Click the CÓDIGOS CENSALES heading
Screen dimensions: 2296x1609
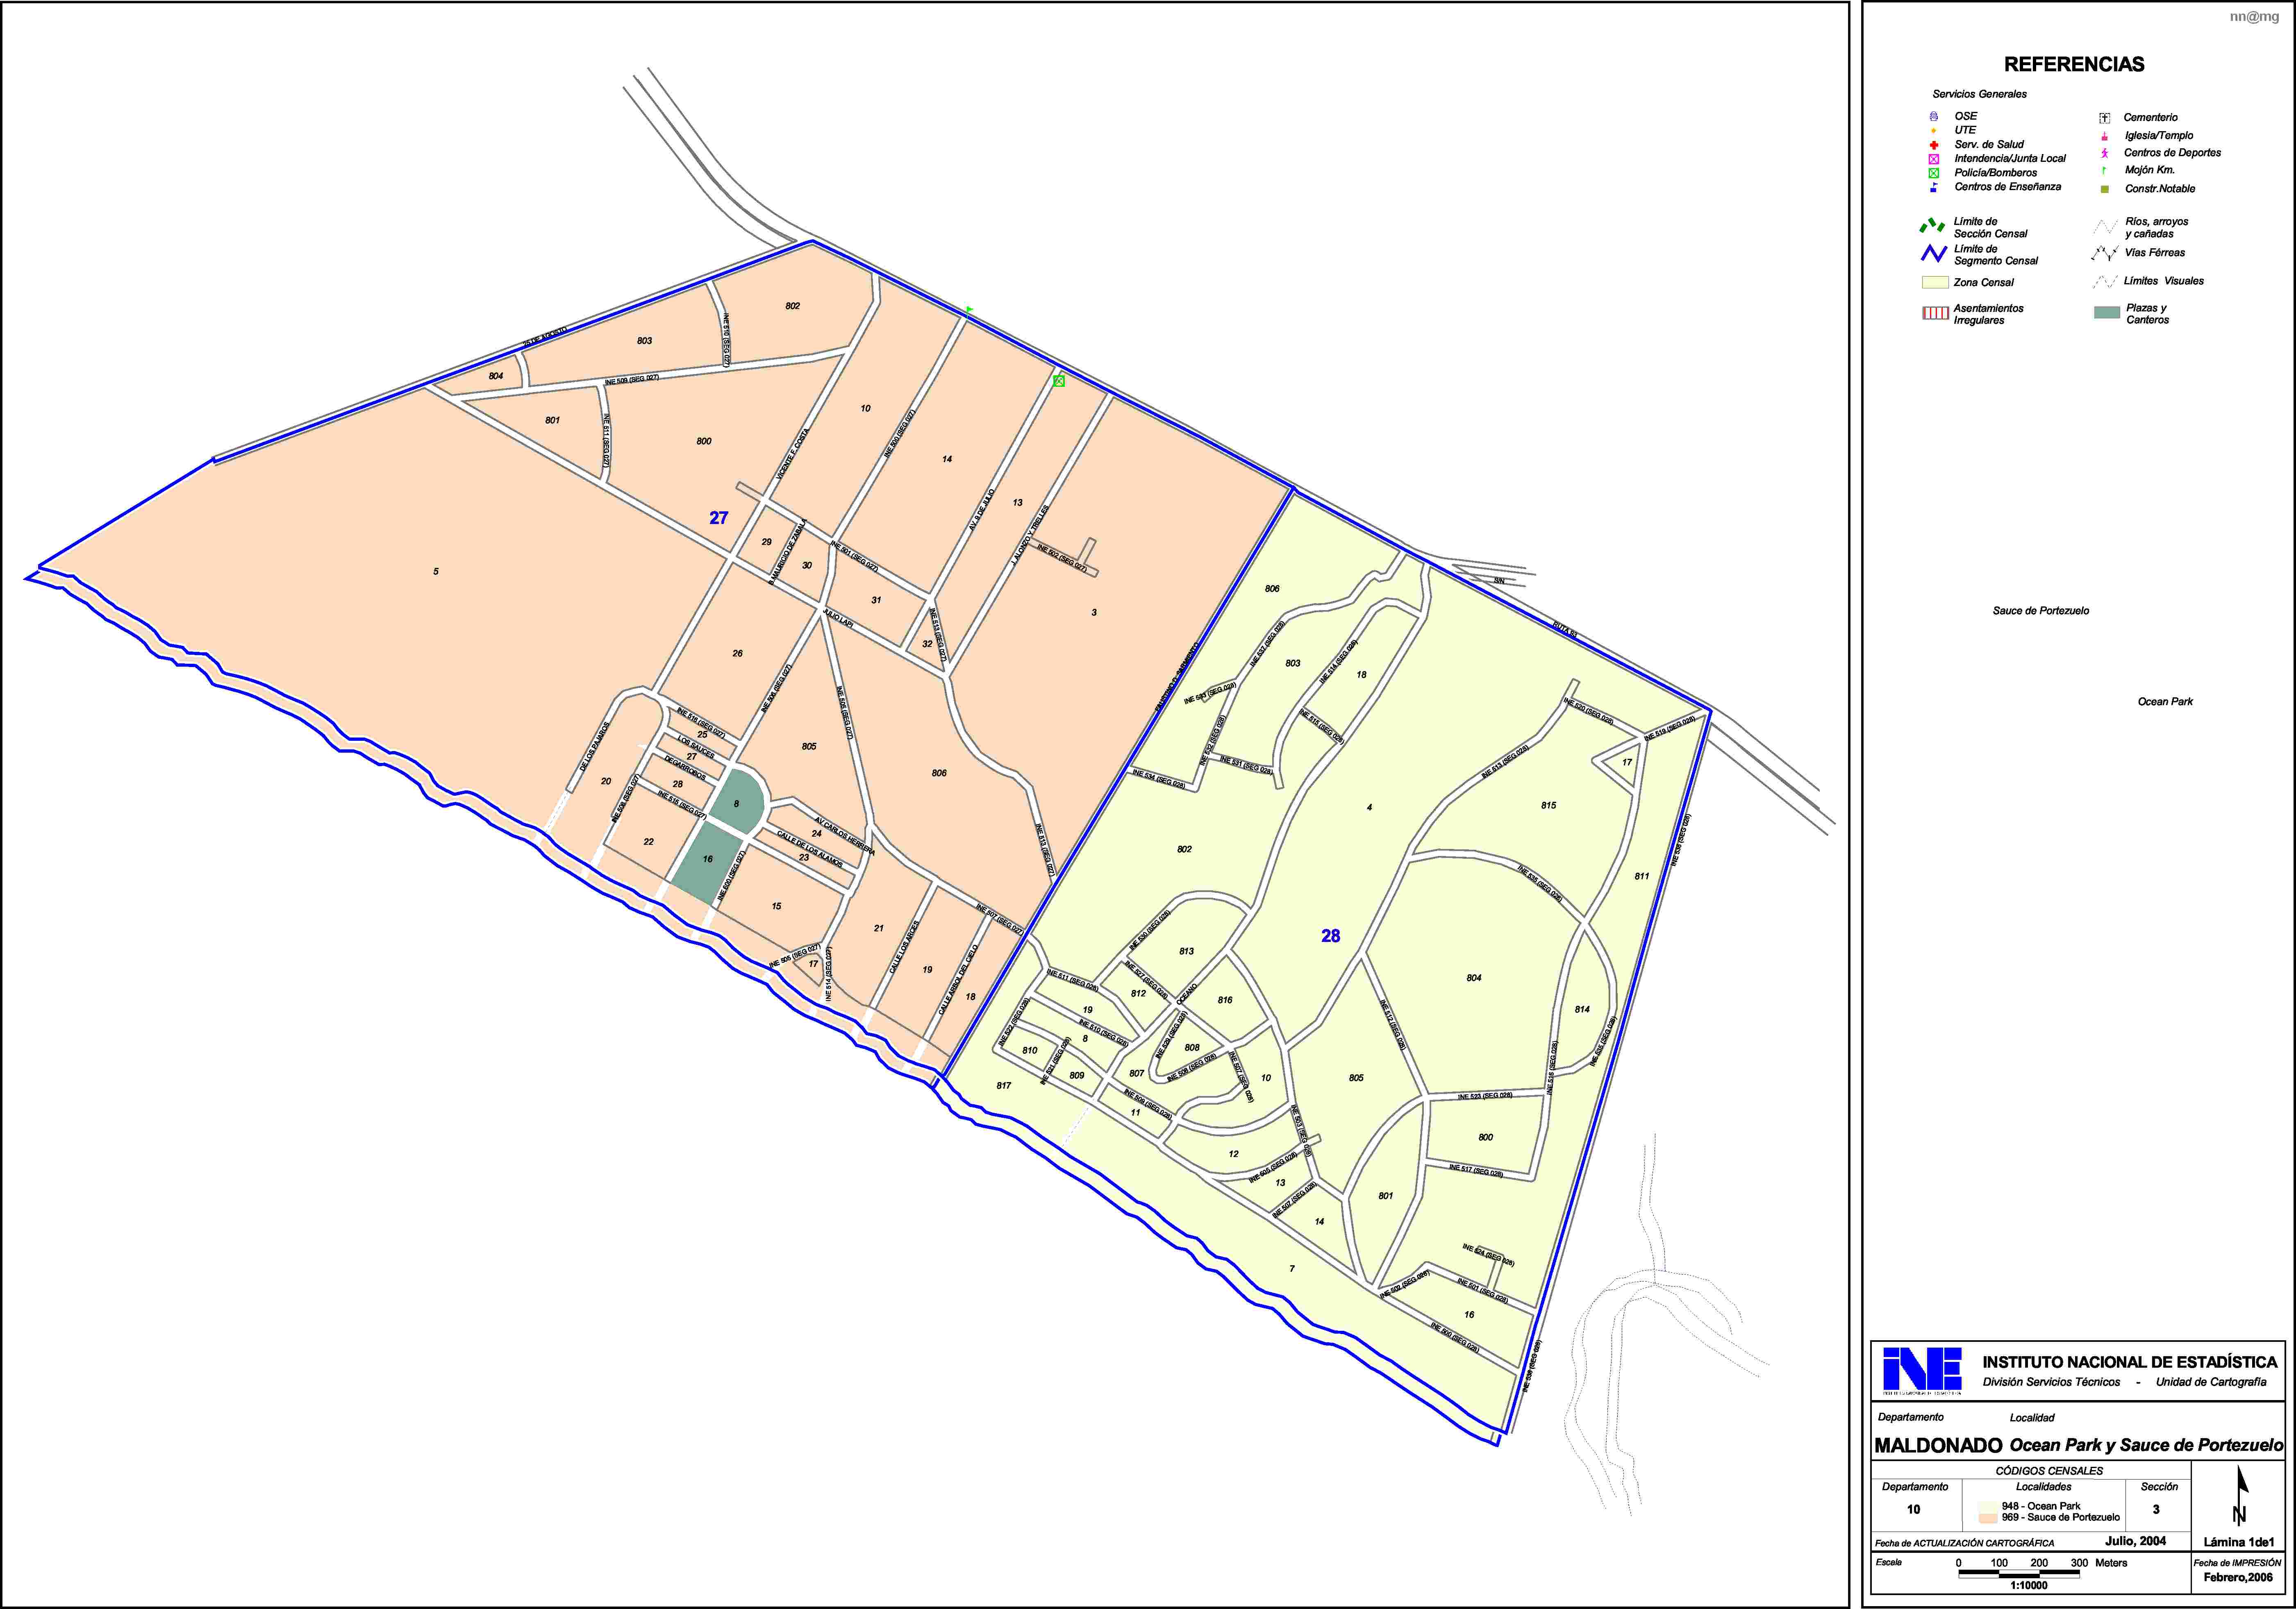(2049, 1471)
